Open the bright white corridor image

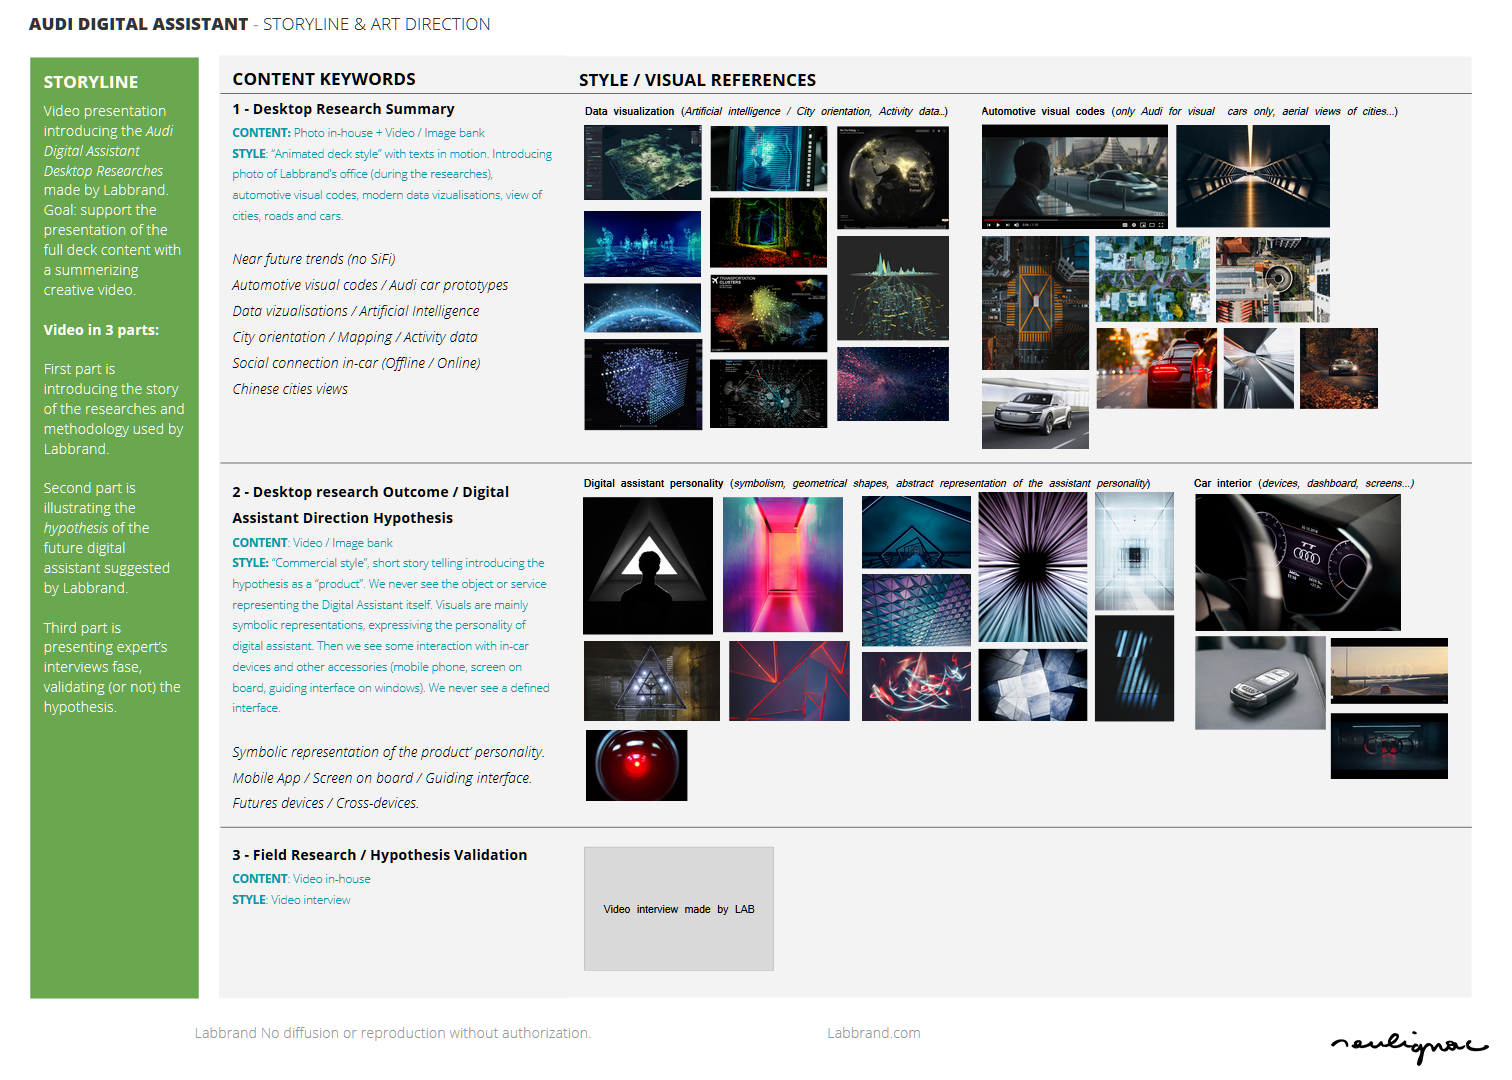[x=1134, y=551]
